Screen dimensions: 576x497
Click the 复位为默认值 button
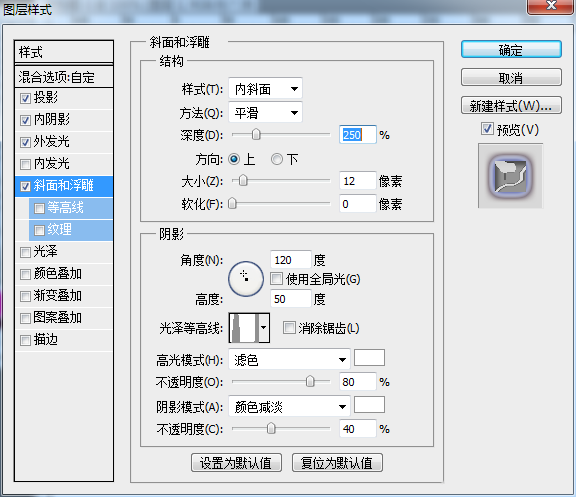point(337,463)
